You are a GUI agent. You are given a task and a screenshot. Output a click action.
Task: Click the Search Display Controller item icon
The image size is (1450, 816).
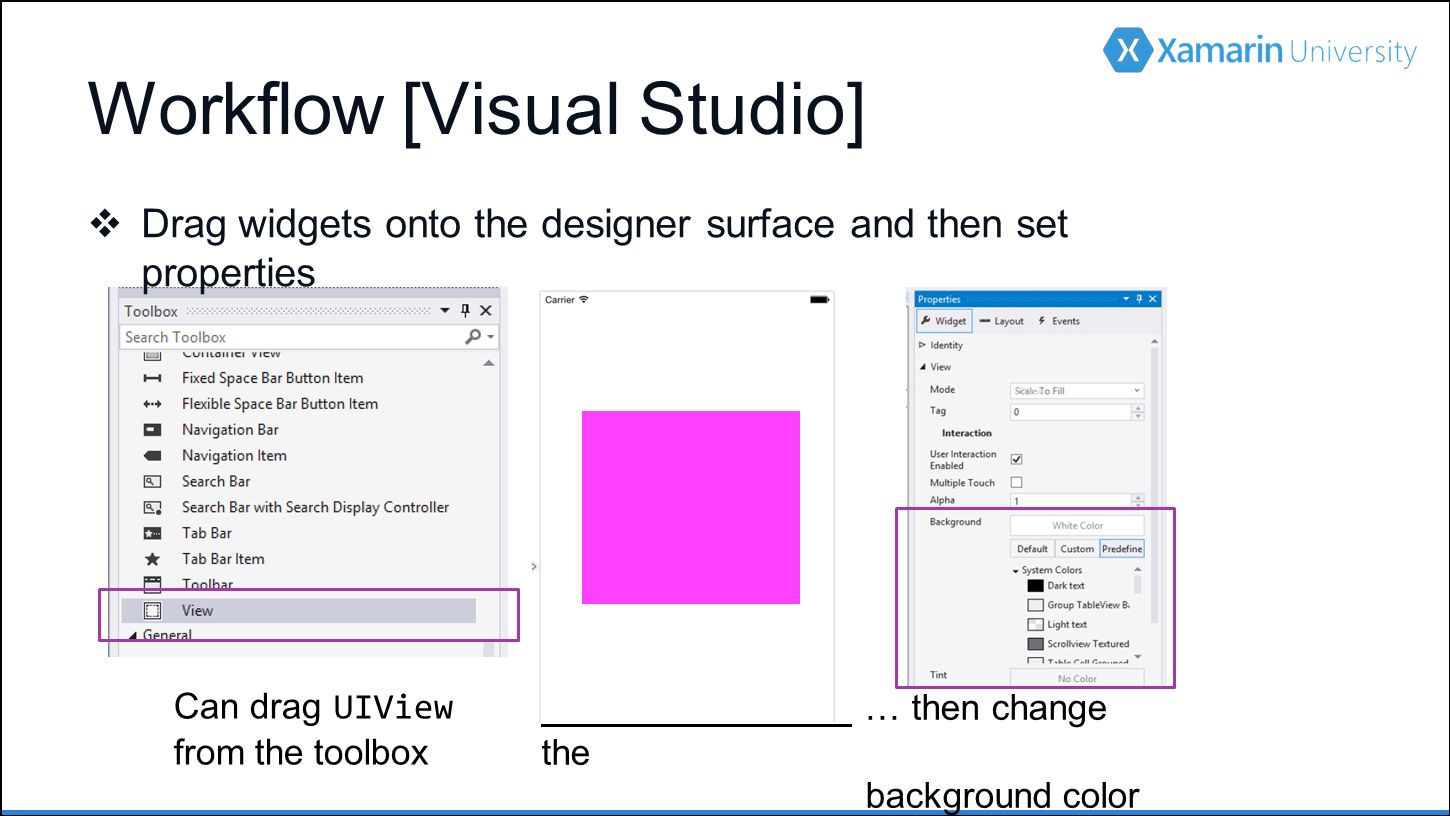[152, 507]
